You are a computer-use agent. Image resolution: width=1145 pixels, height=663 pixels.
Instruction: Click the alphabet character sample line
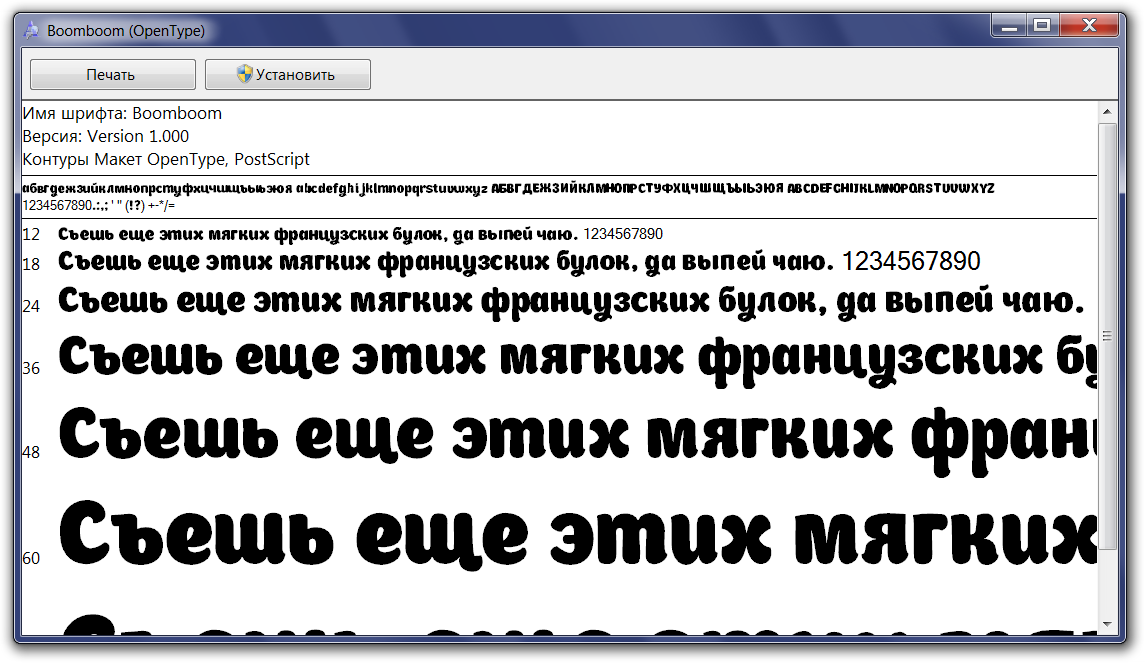[x=508, y=188]
